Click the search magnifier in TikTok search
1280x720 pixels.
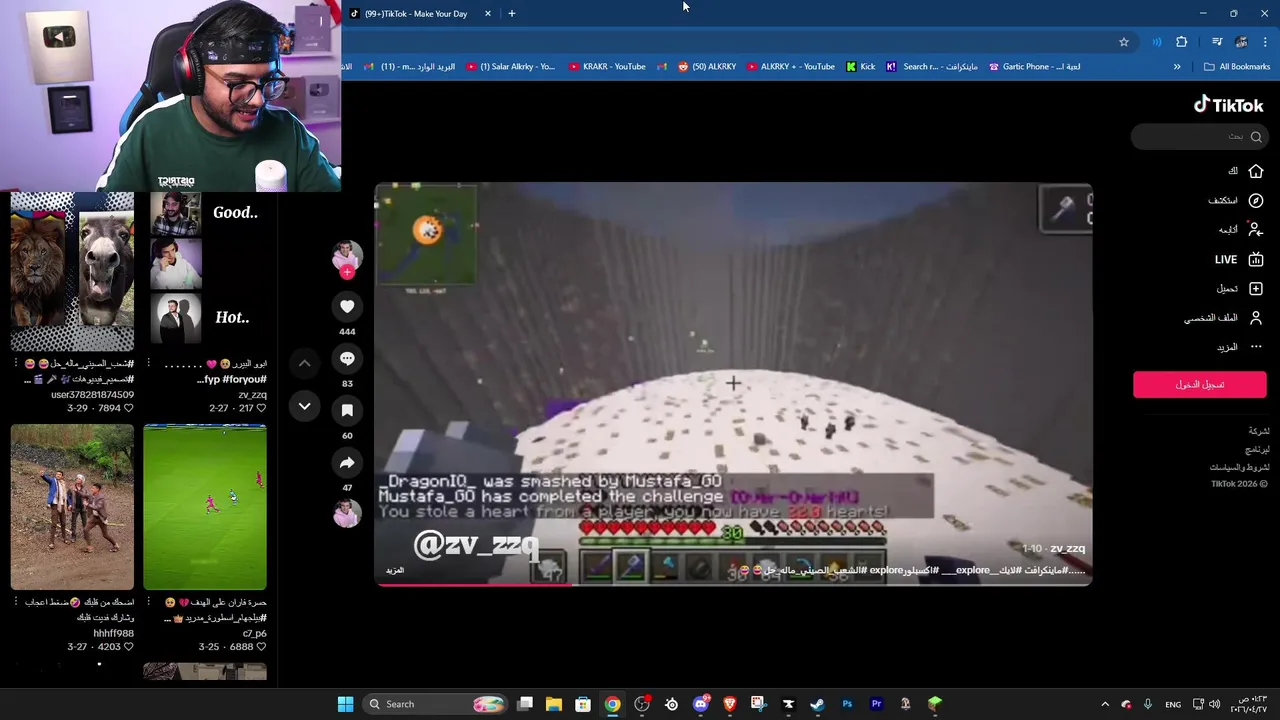[x=1256, y=137]
